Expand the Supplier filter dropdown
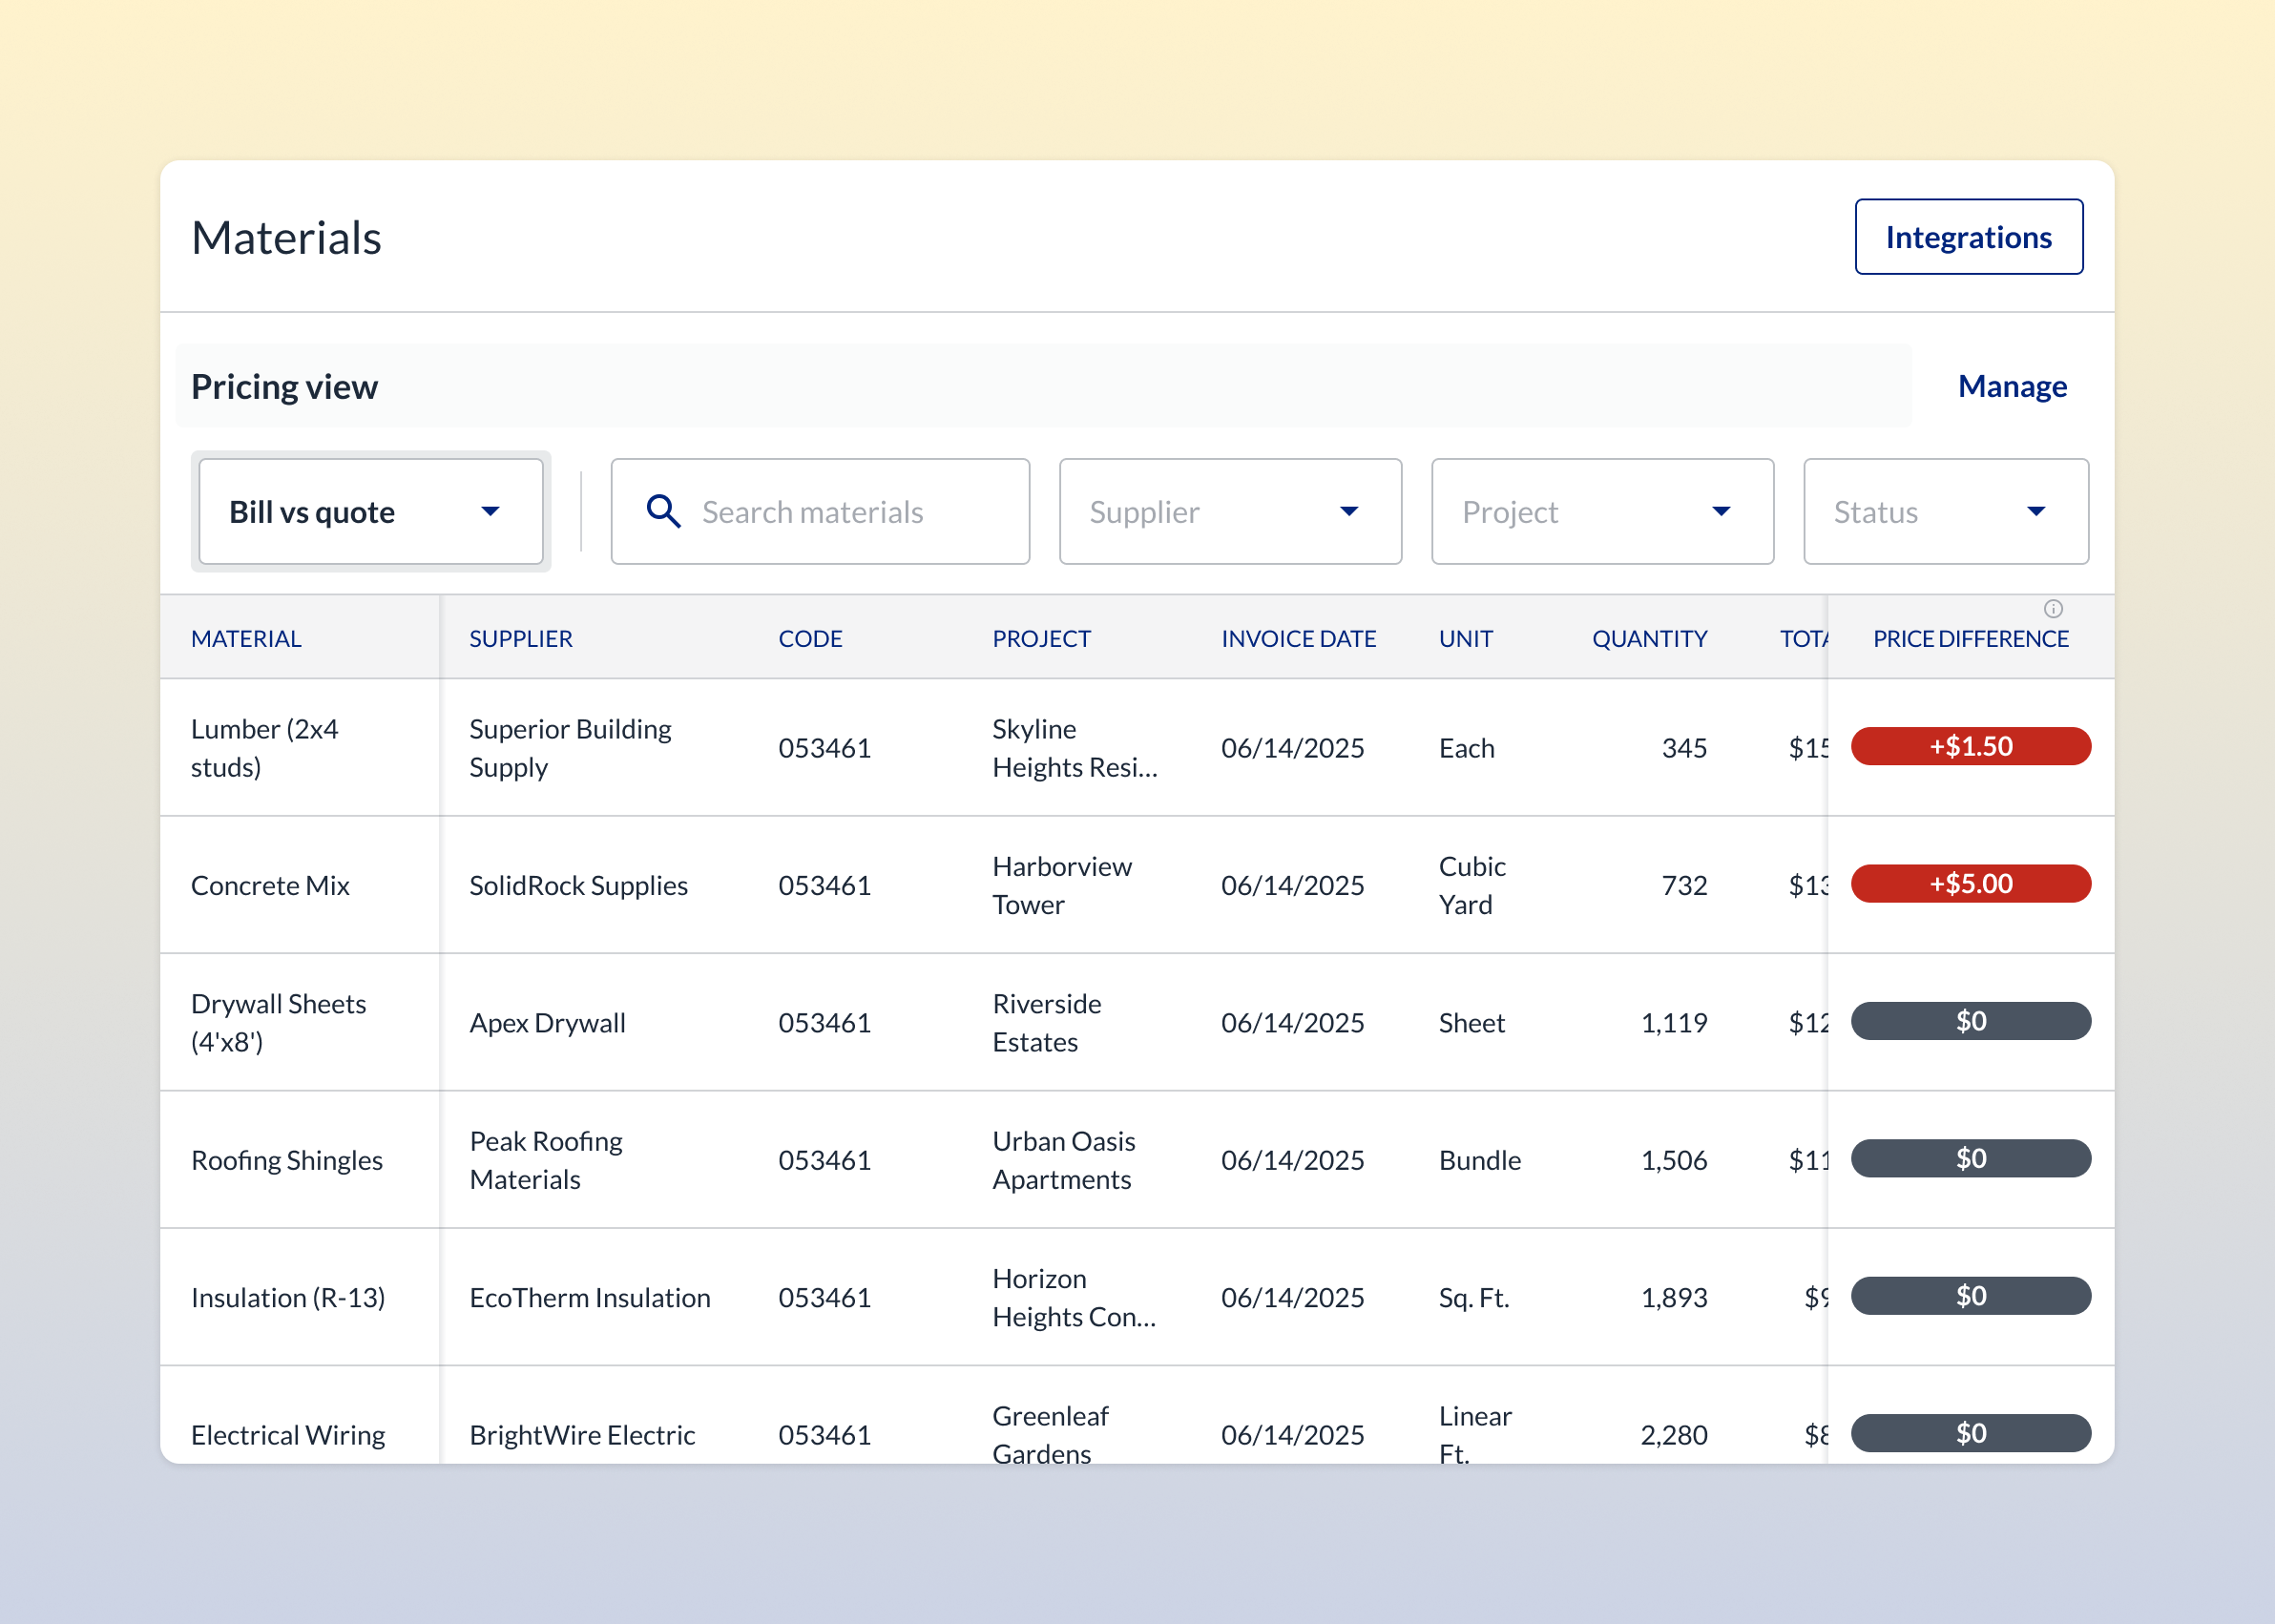The width and height of the screenshot is (2275, 1624). [x=1229, y=511]
